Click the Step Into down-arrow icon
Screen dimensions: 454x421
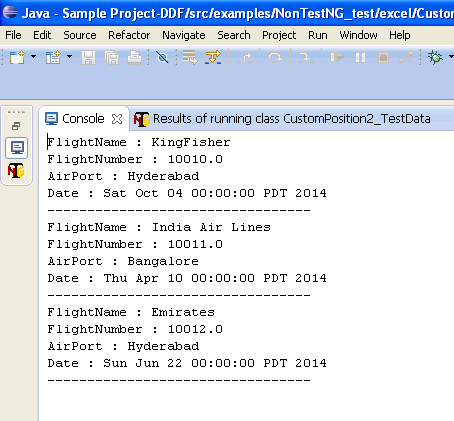[x=306, y=58]
